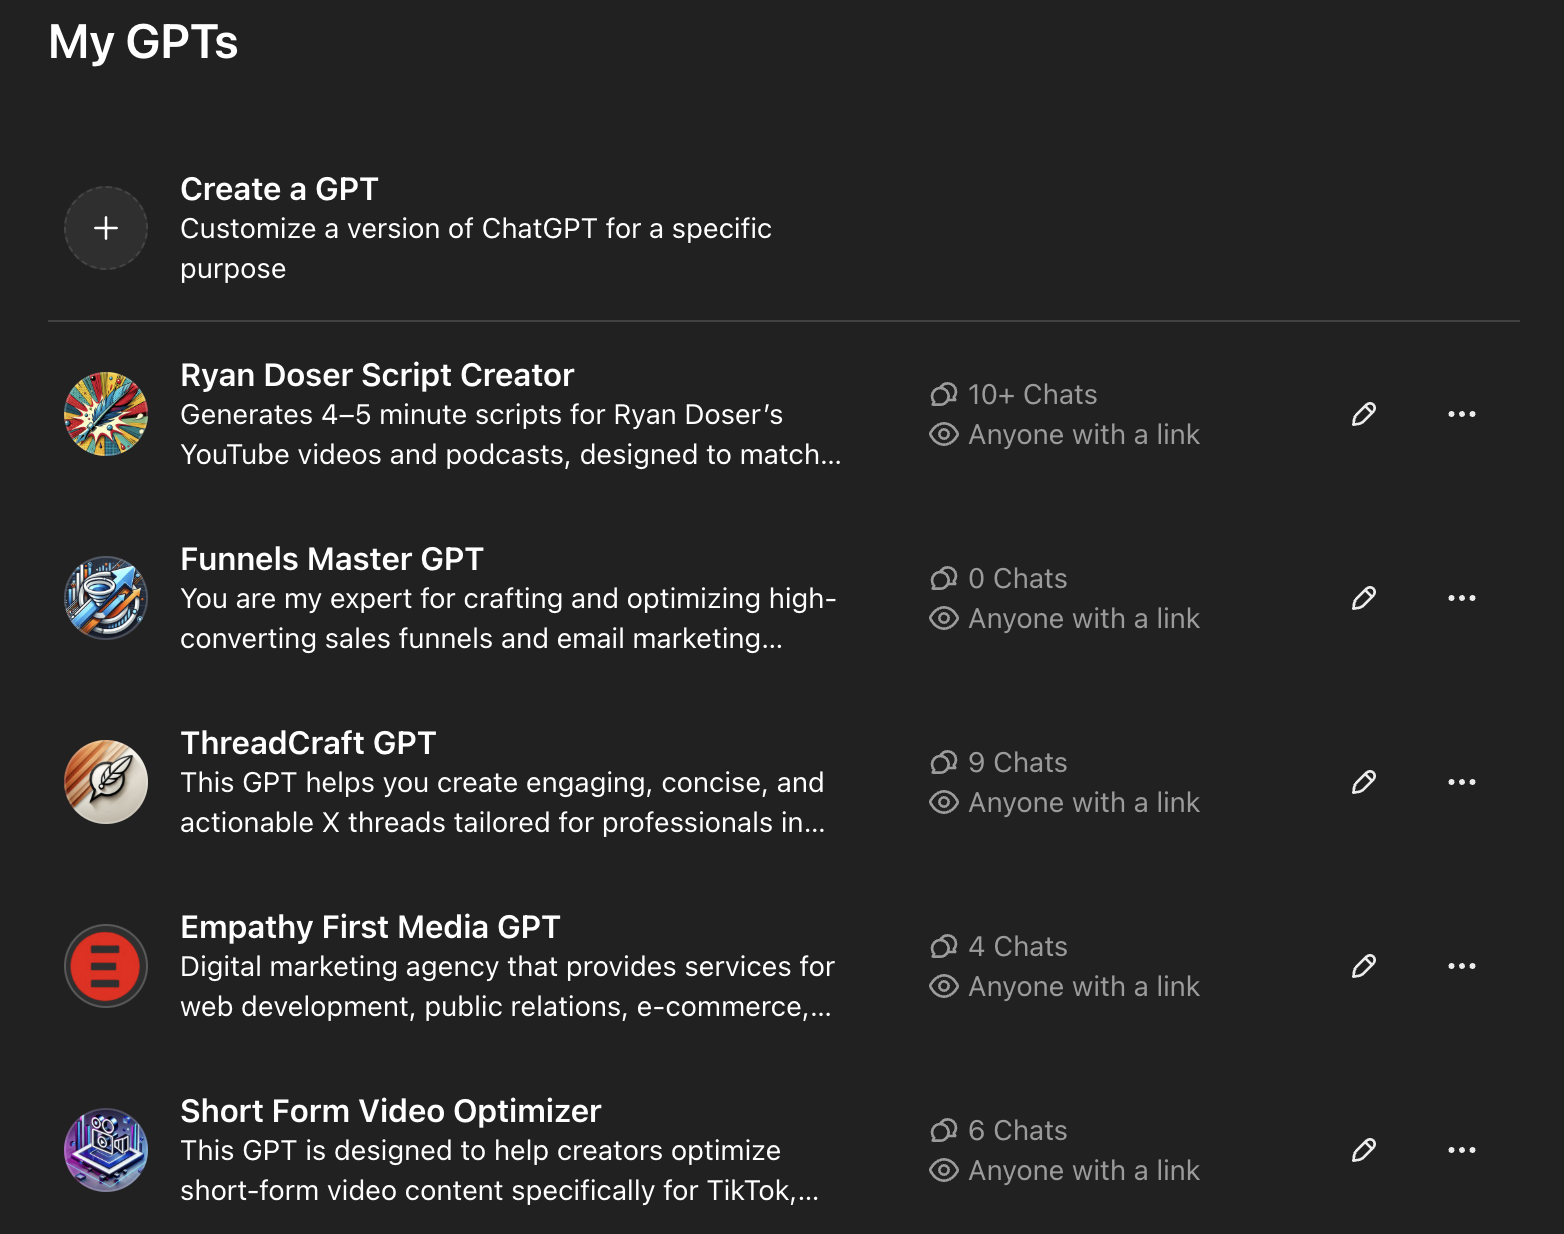Open ThreadCraft GPT feather avatar thumbnail

[x=106, y=782]
